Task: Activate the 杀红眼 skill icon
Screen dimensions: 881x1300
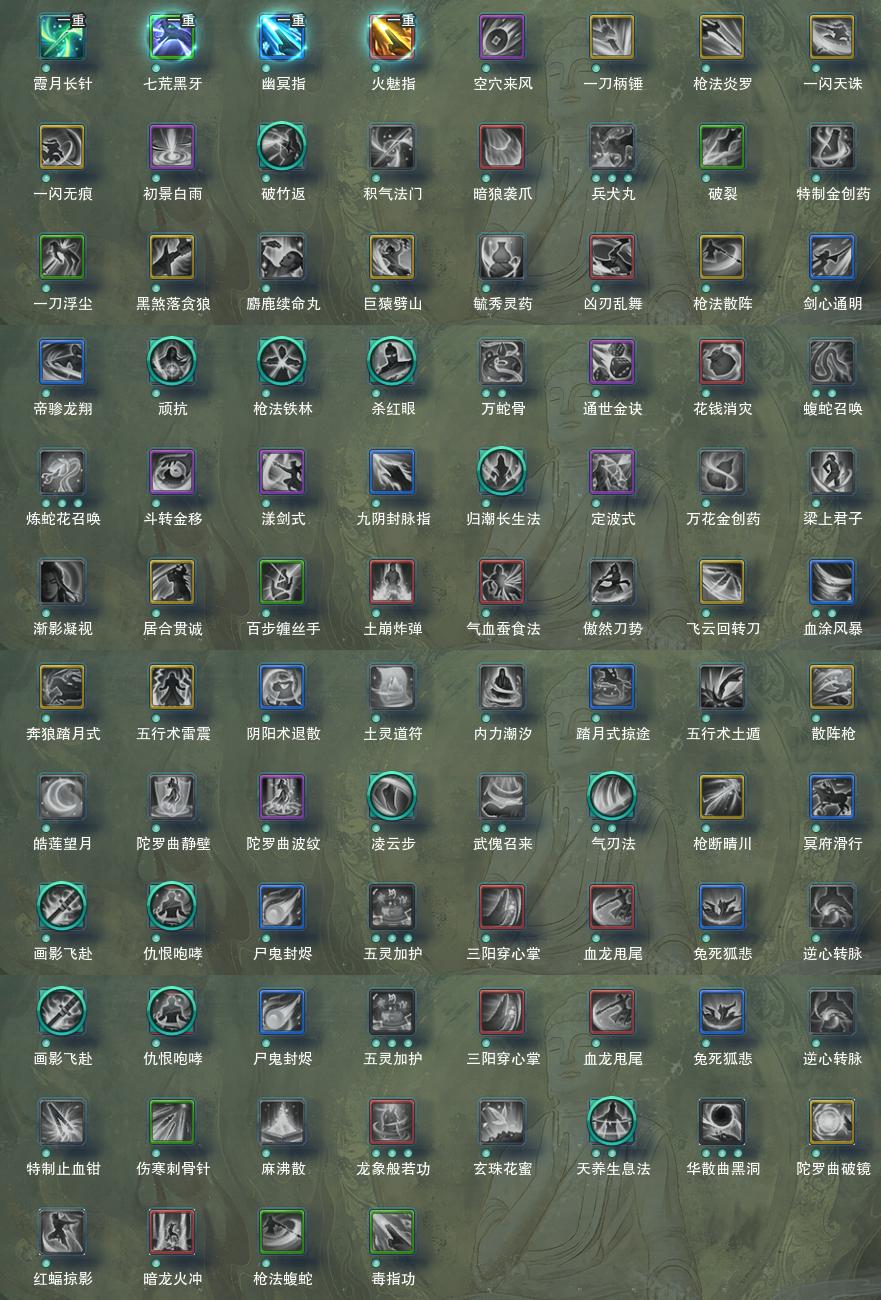Action: (392, 362)
